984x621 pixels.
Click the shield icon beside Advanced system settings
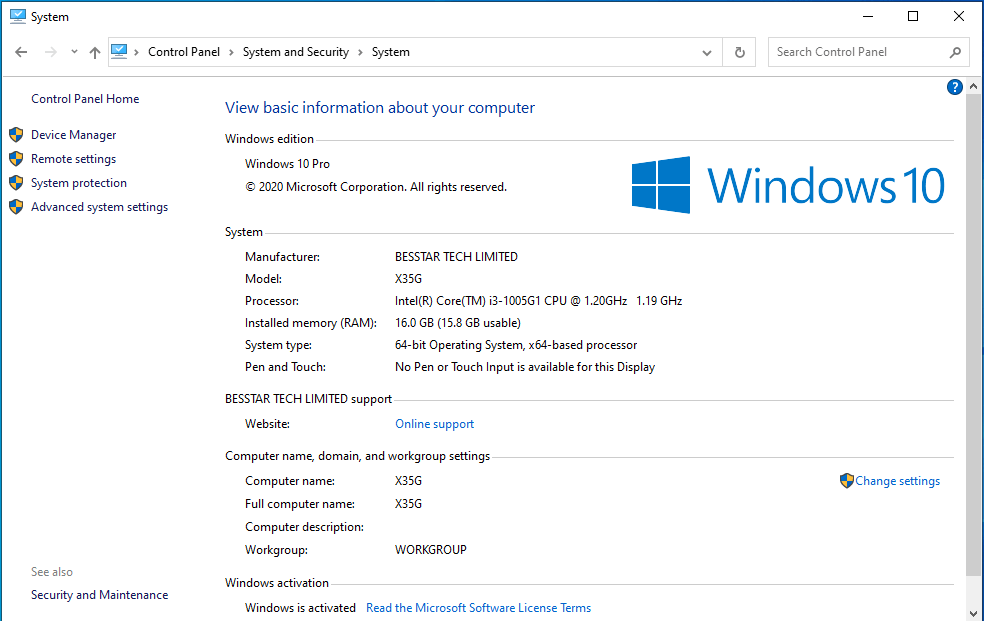[x=16, y=206]
